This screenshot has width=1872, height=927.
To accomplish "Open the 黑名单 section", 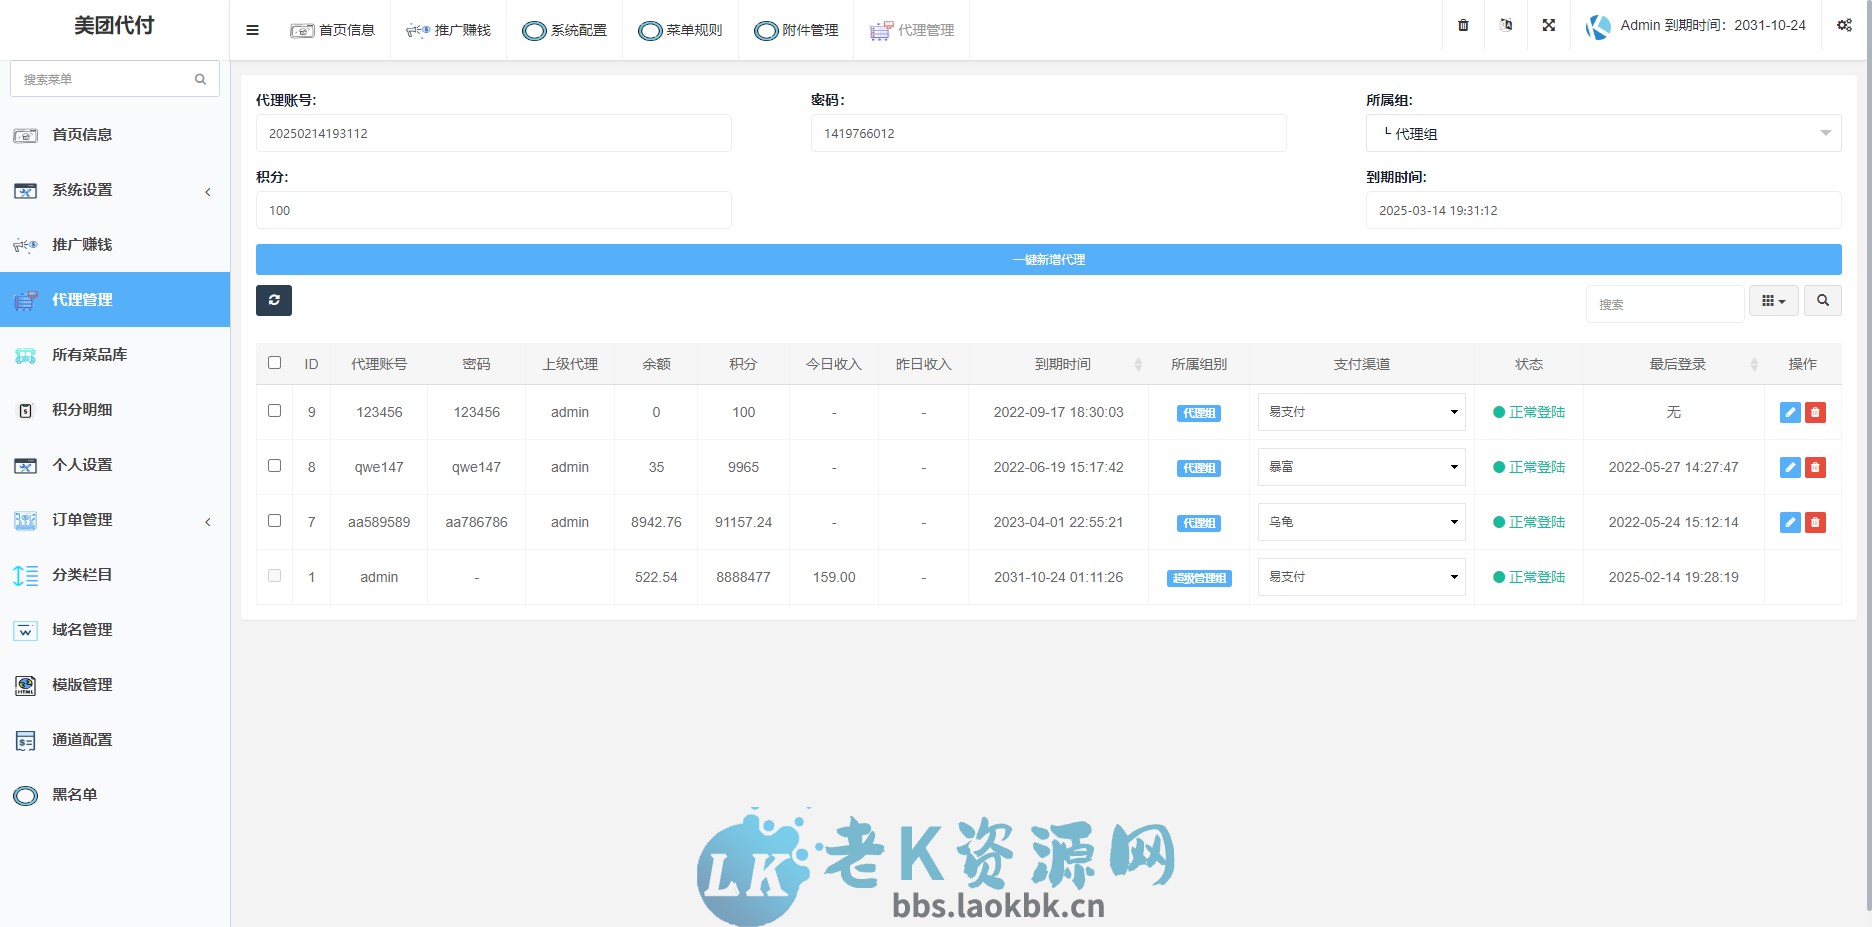I will 75,795.
